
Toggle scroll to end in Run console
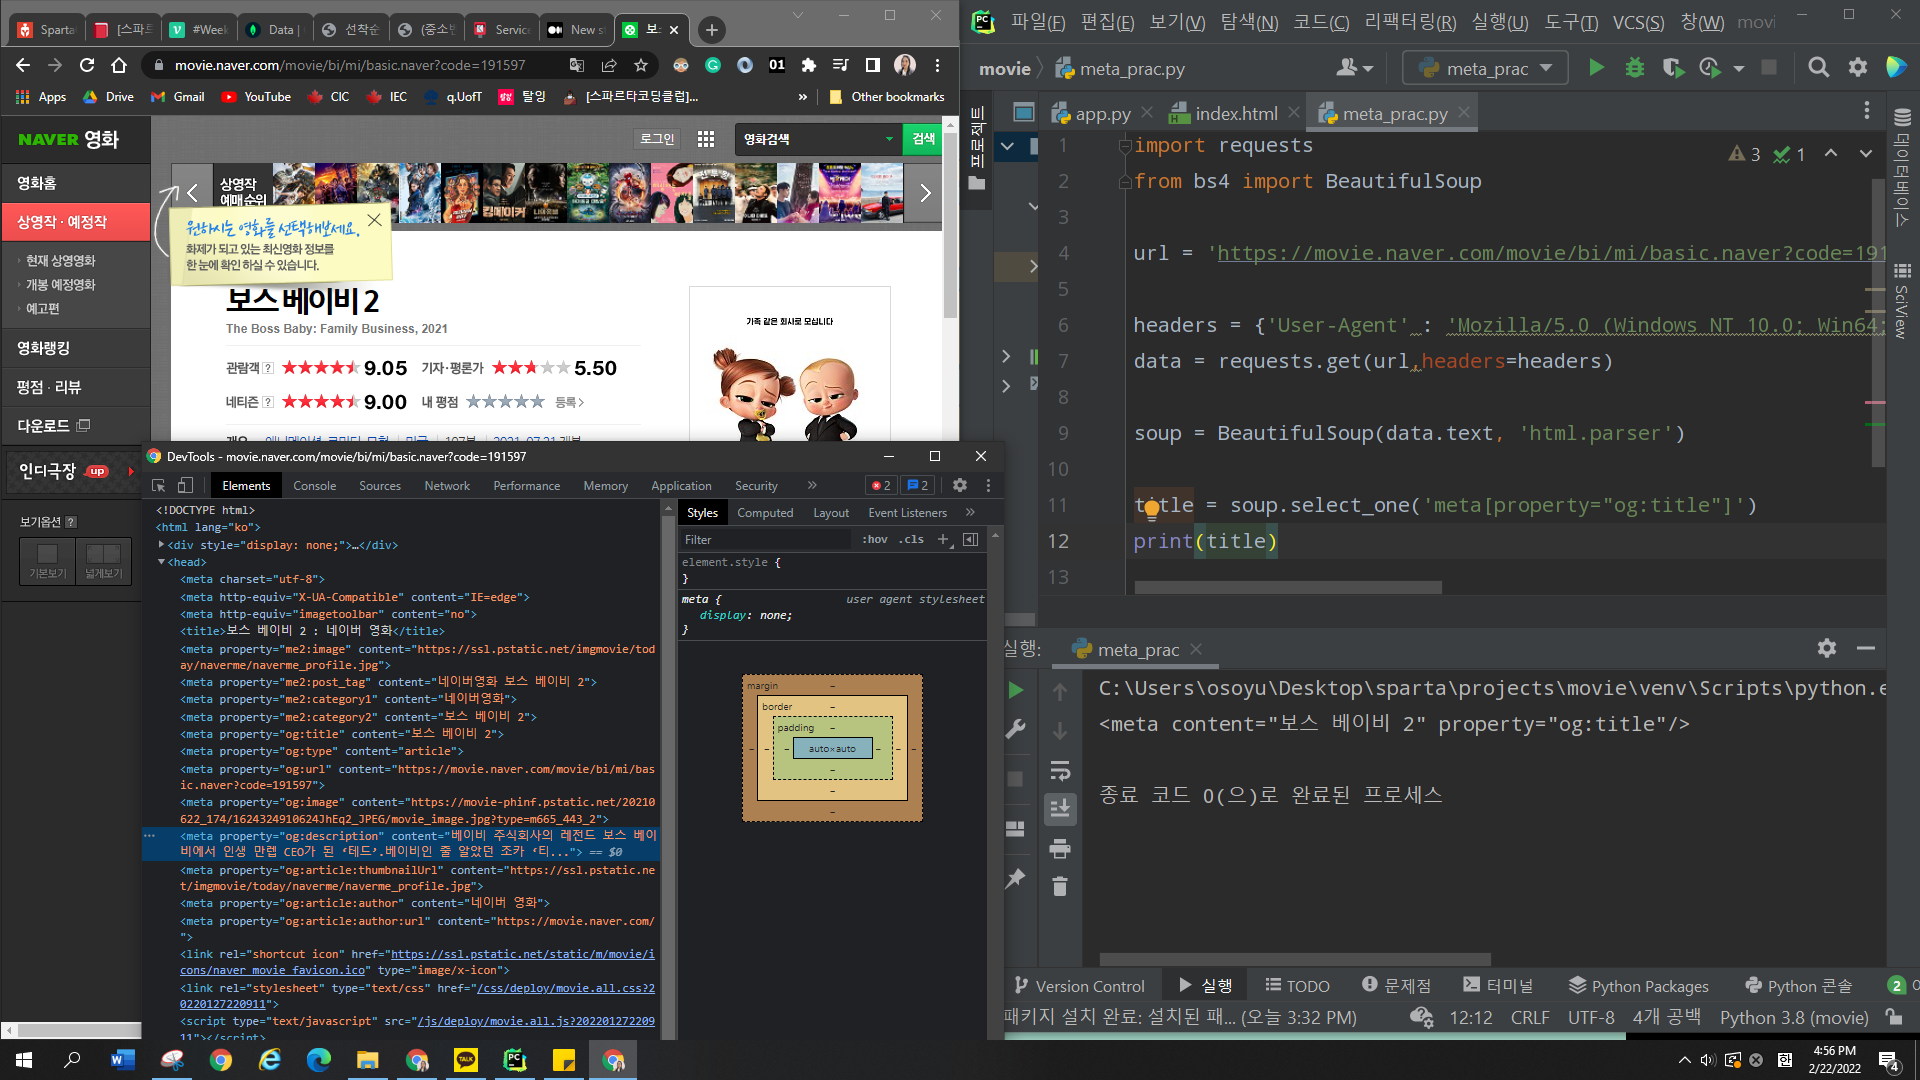click(1060, 808)
